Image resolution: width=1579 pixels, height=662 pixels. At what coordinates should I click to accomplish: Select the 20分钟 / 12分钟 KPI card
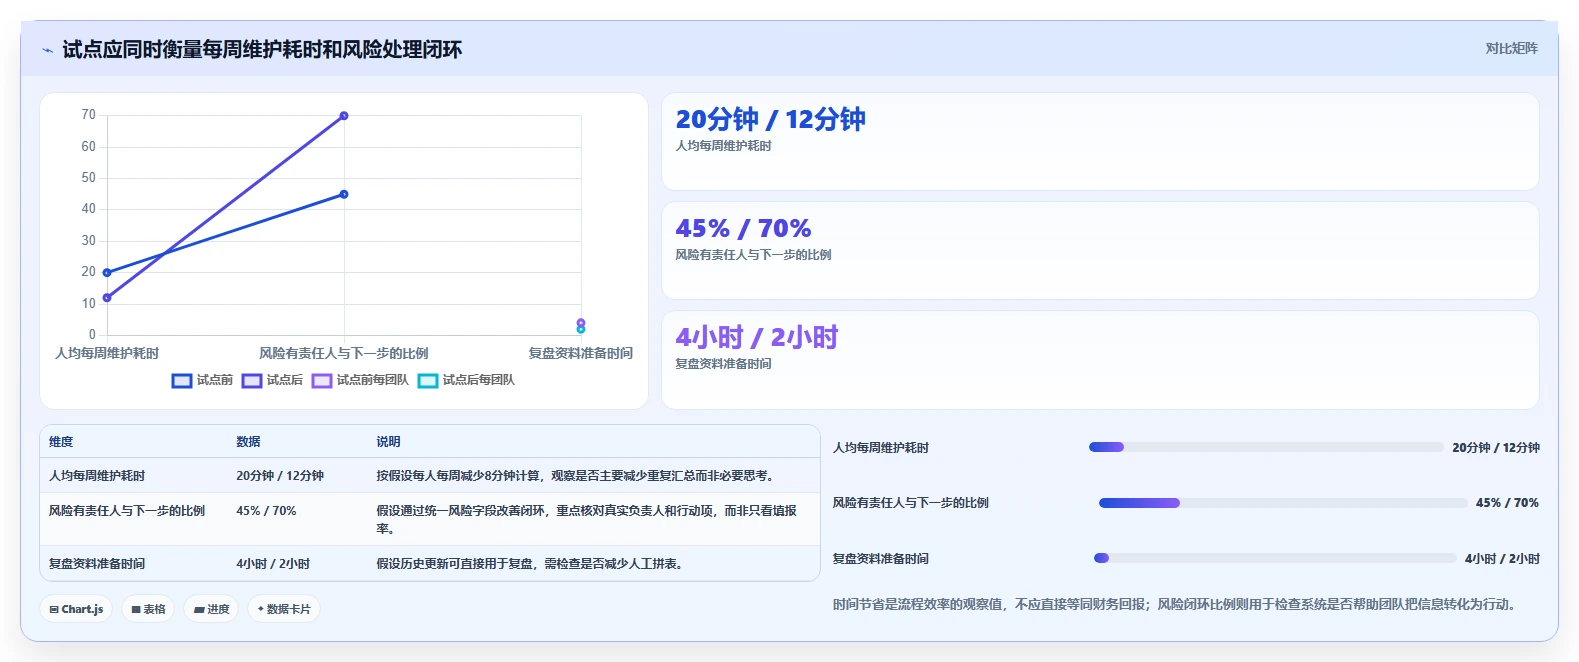(x=1100, y=142)
